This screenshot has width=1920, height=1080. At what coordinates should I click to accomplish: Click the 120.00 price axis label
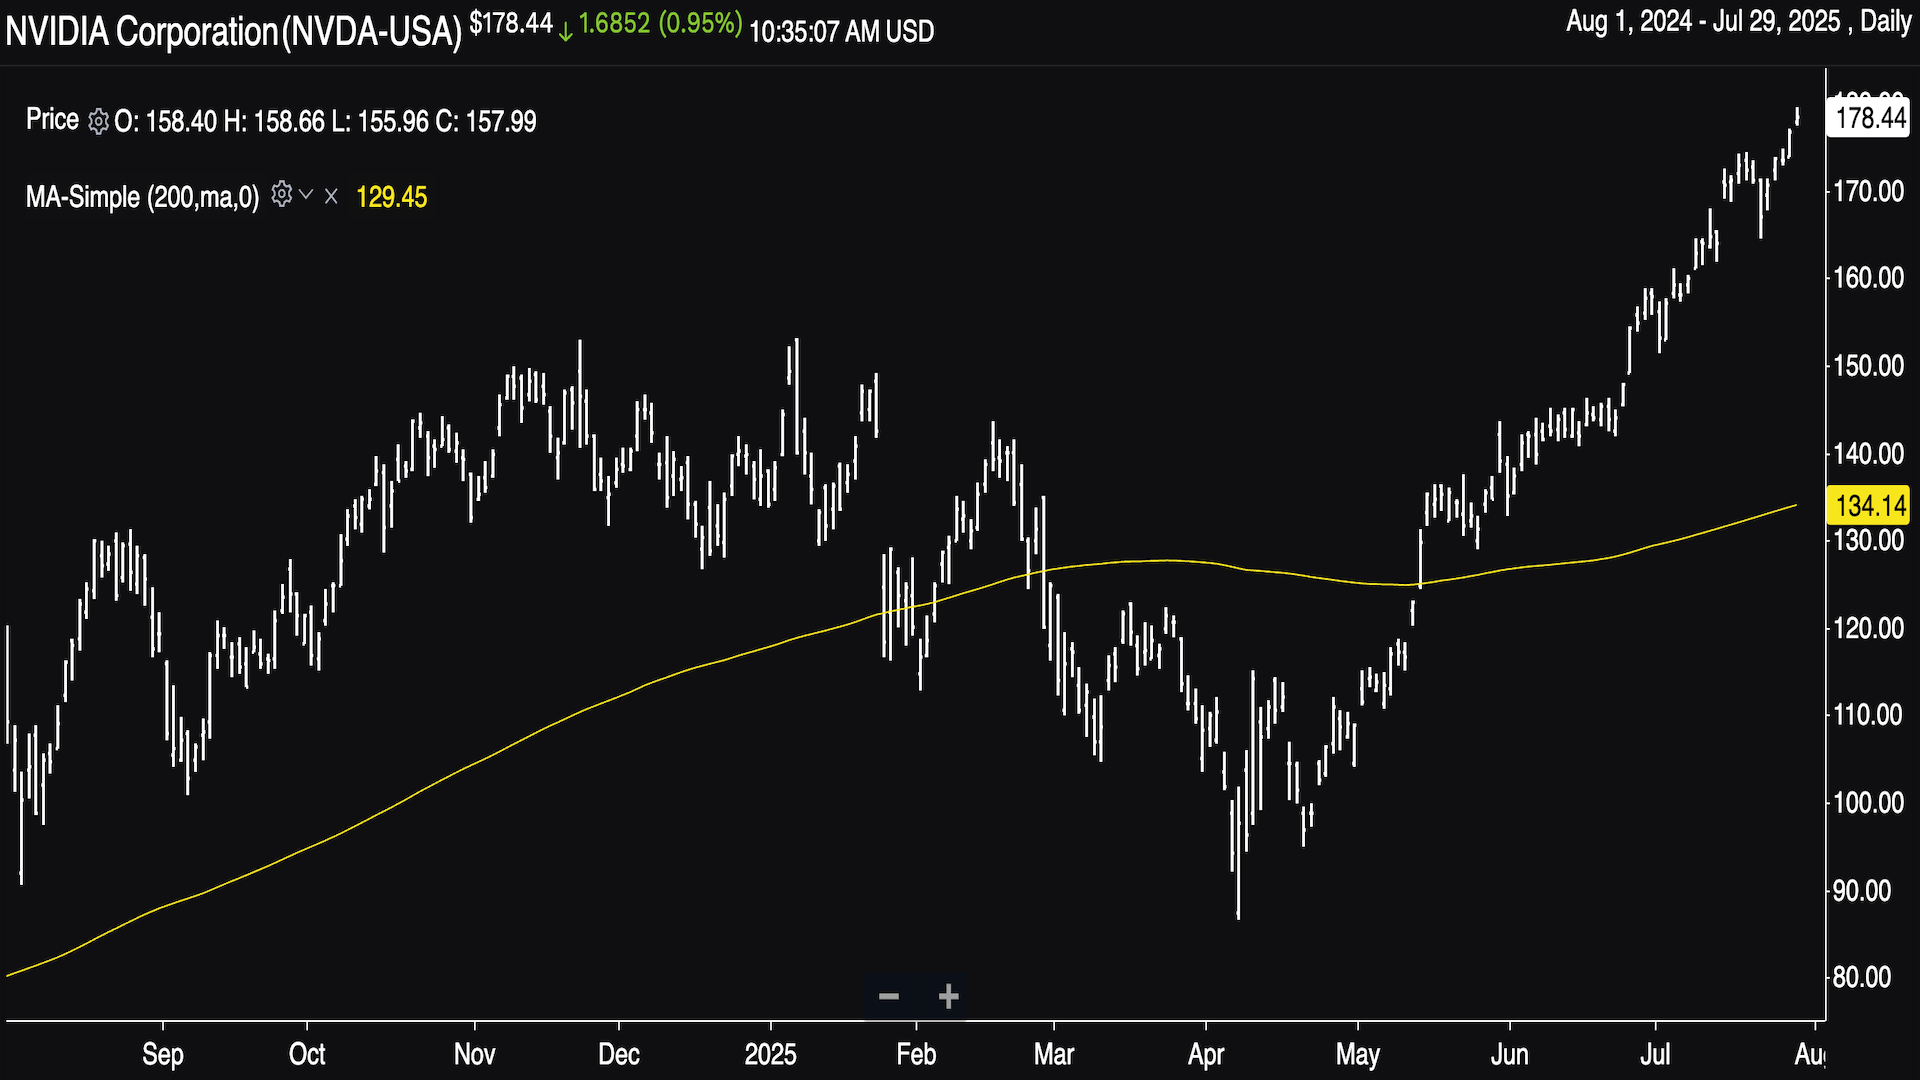(1868, 628)
